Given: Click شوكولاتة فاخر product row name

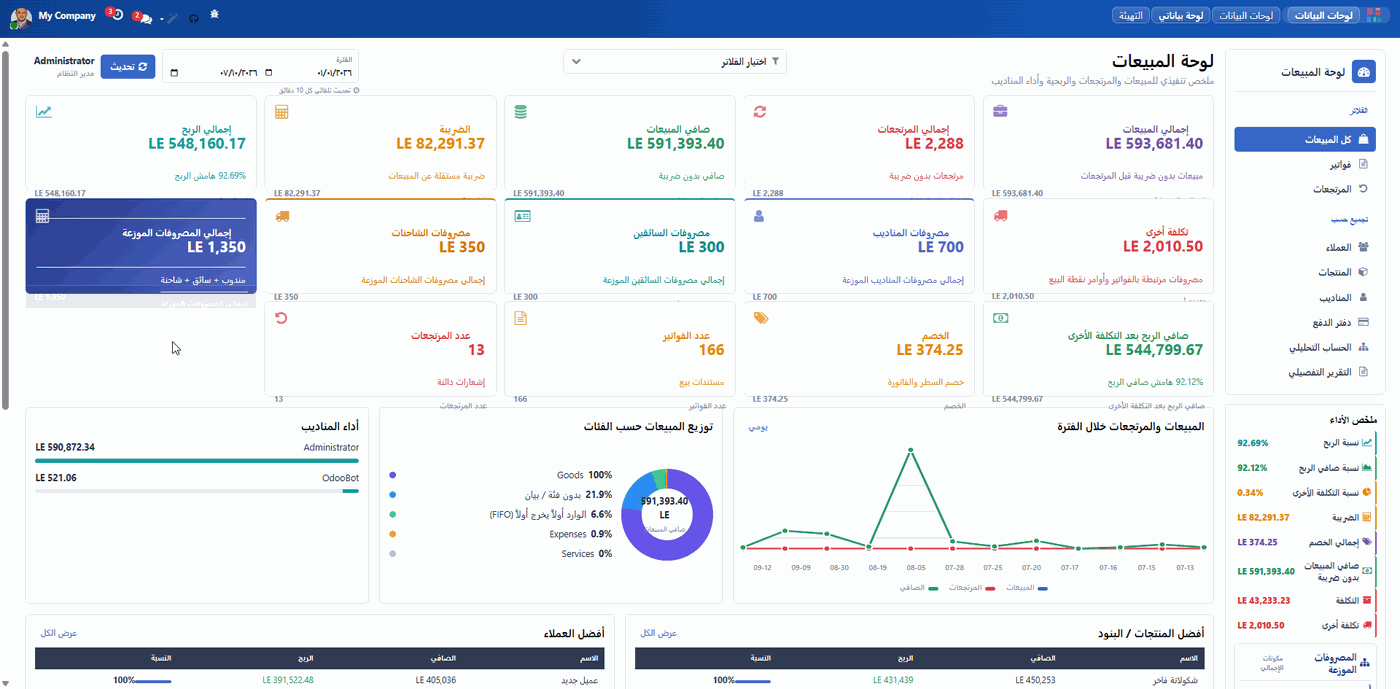Looking at the screenshot, I should pos(1177,681).
